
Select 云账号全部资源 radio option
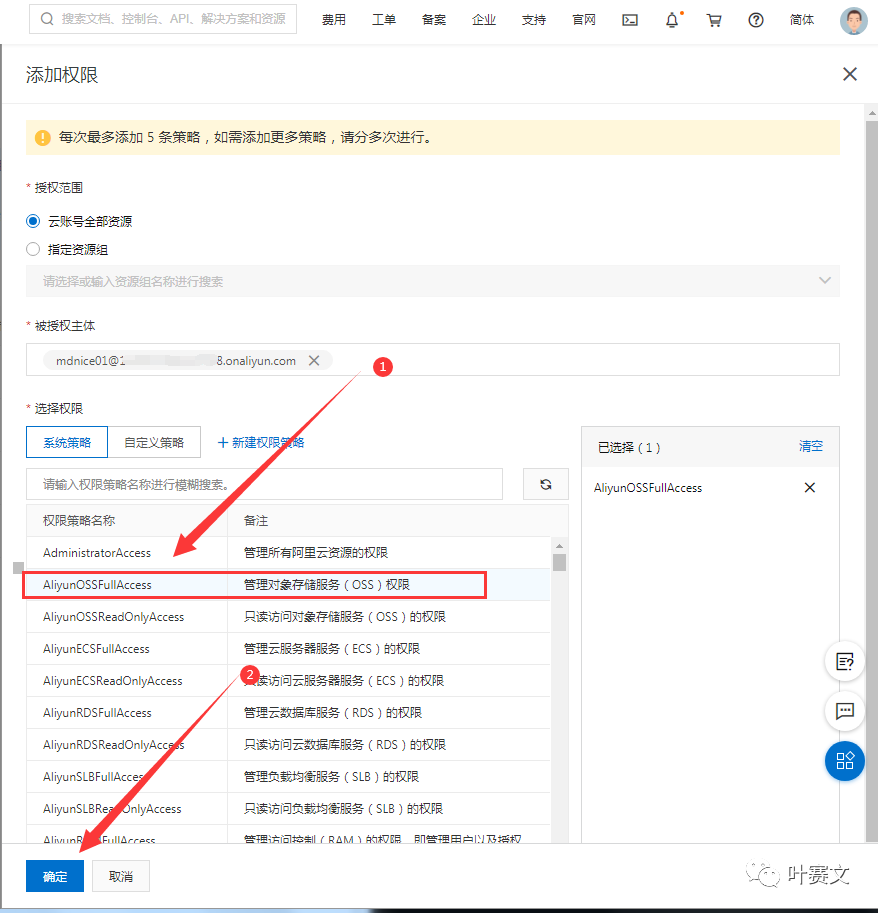pos(33,221)
